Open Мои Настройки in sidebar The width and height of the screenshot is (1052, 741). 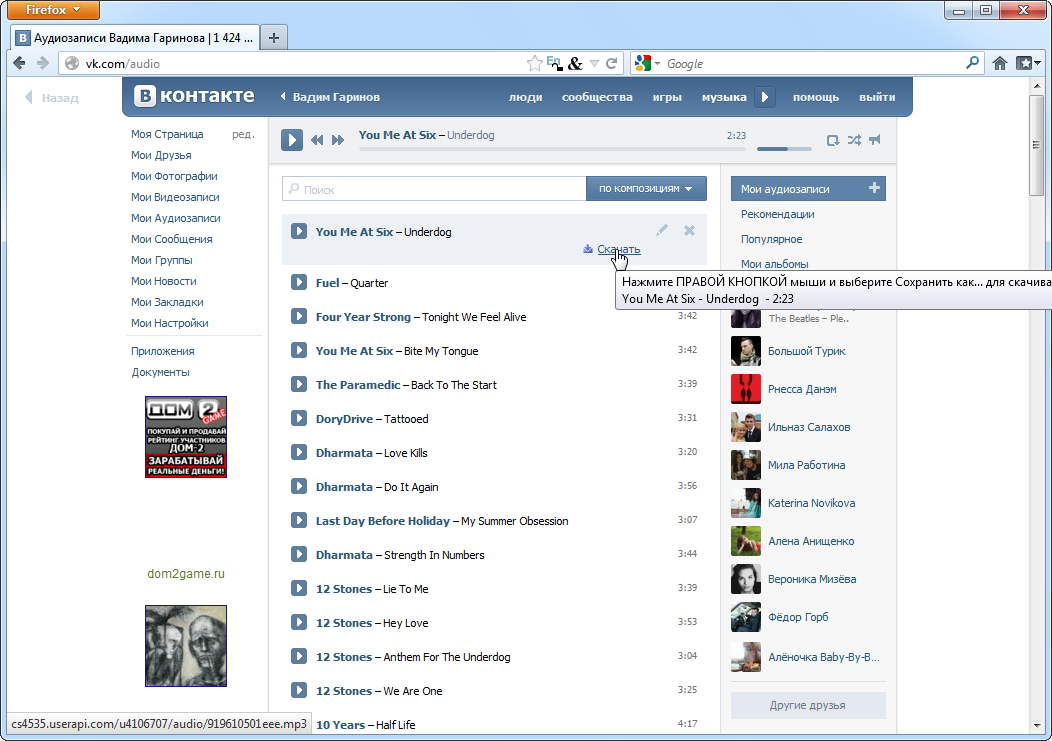click(x=170, y=323)
